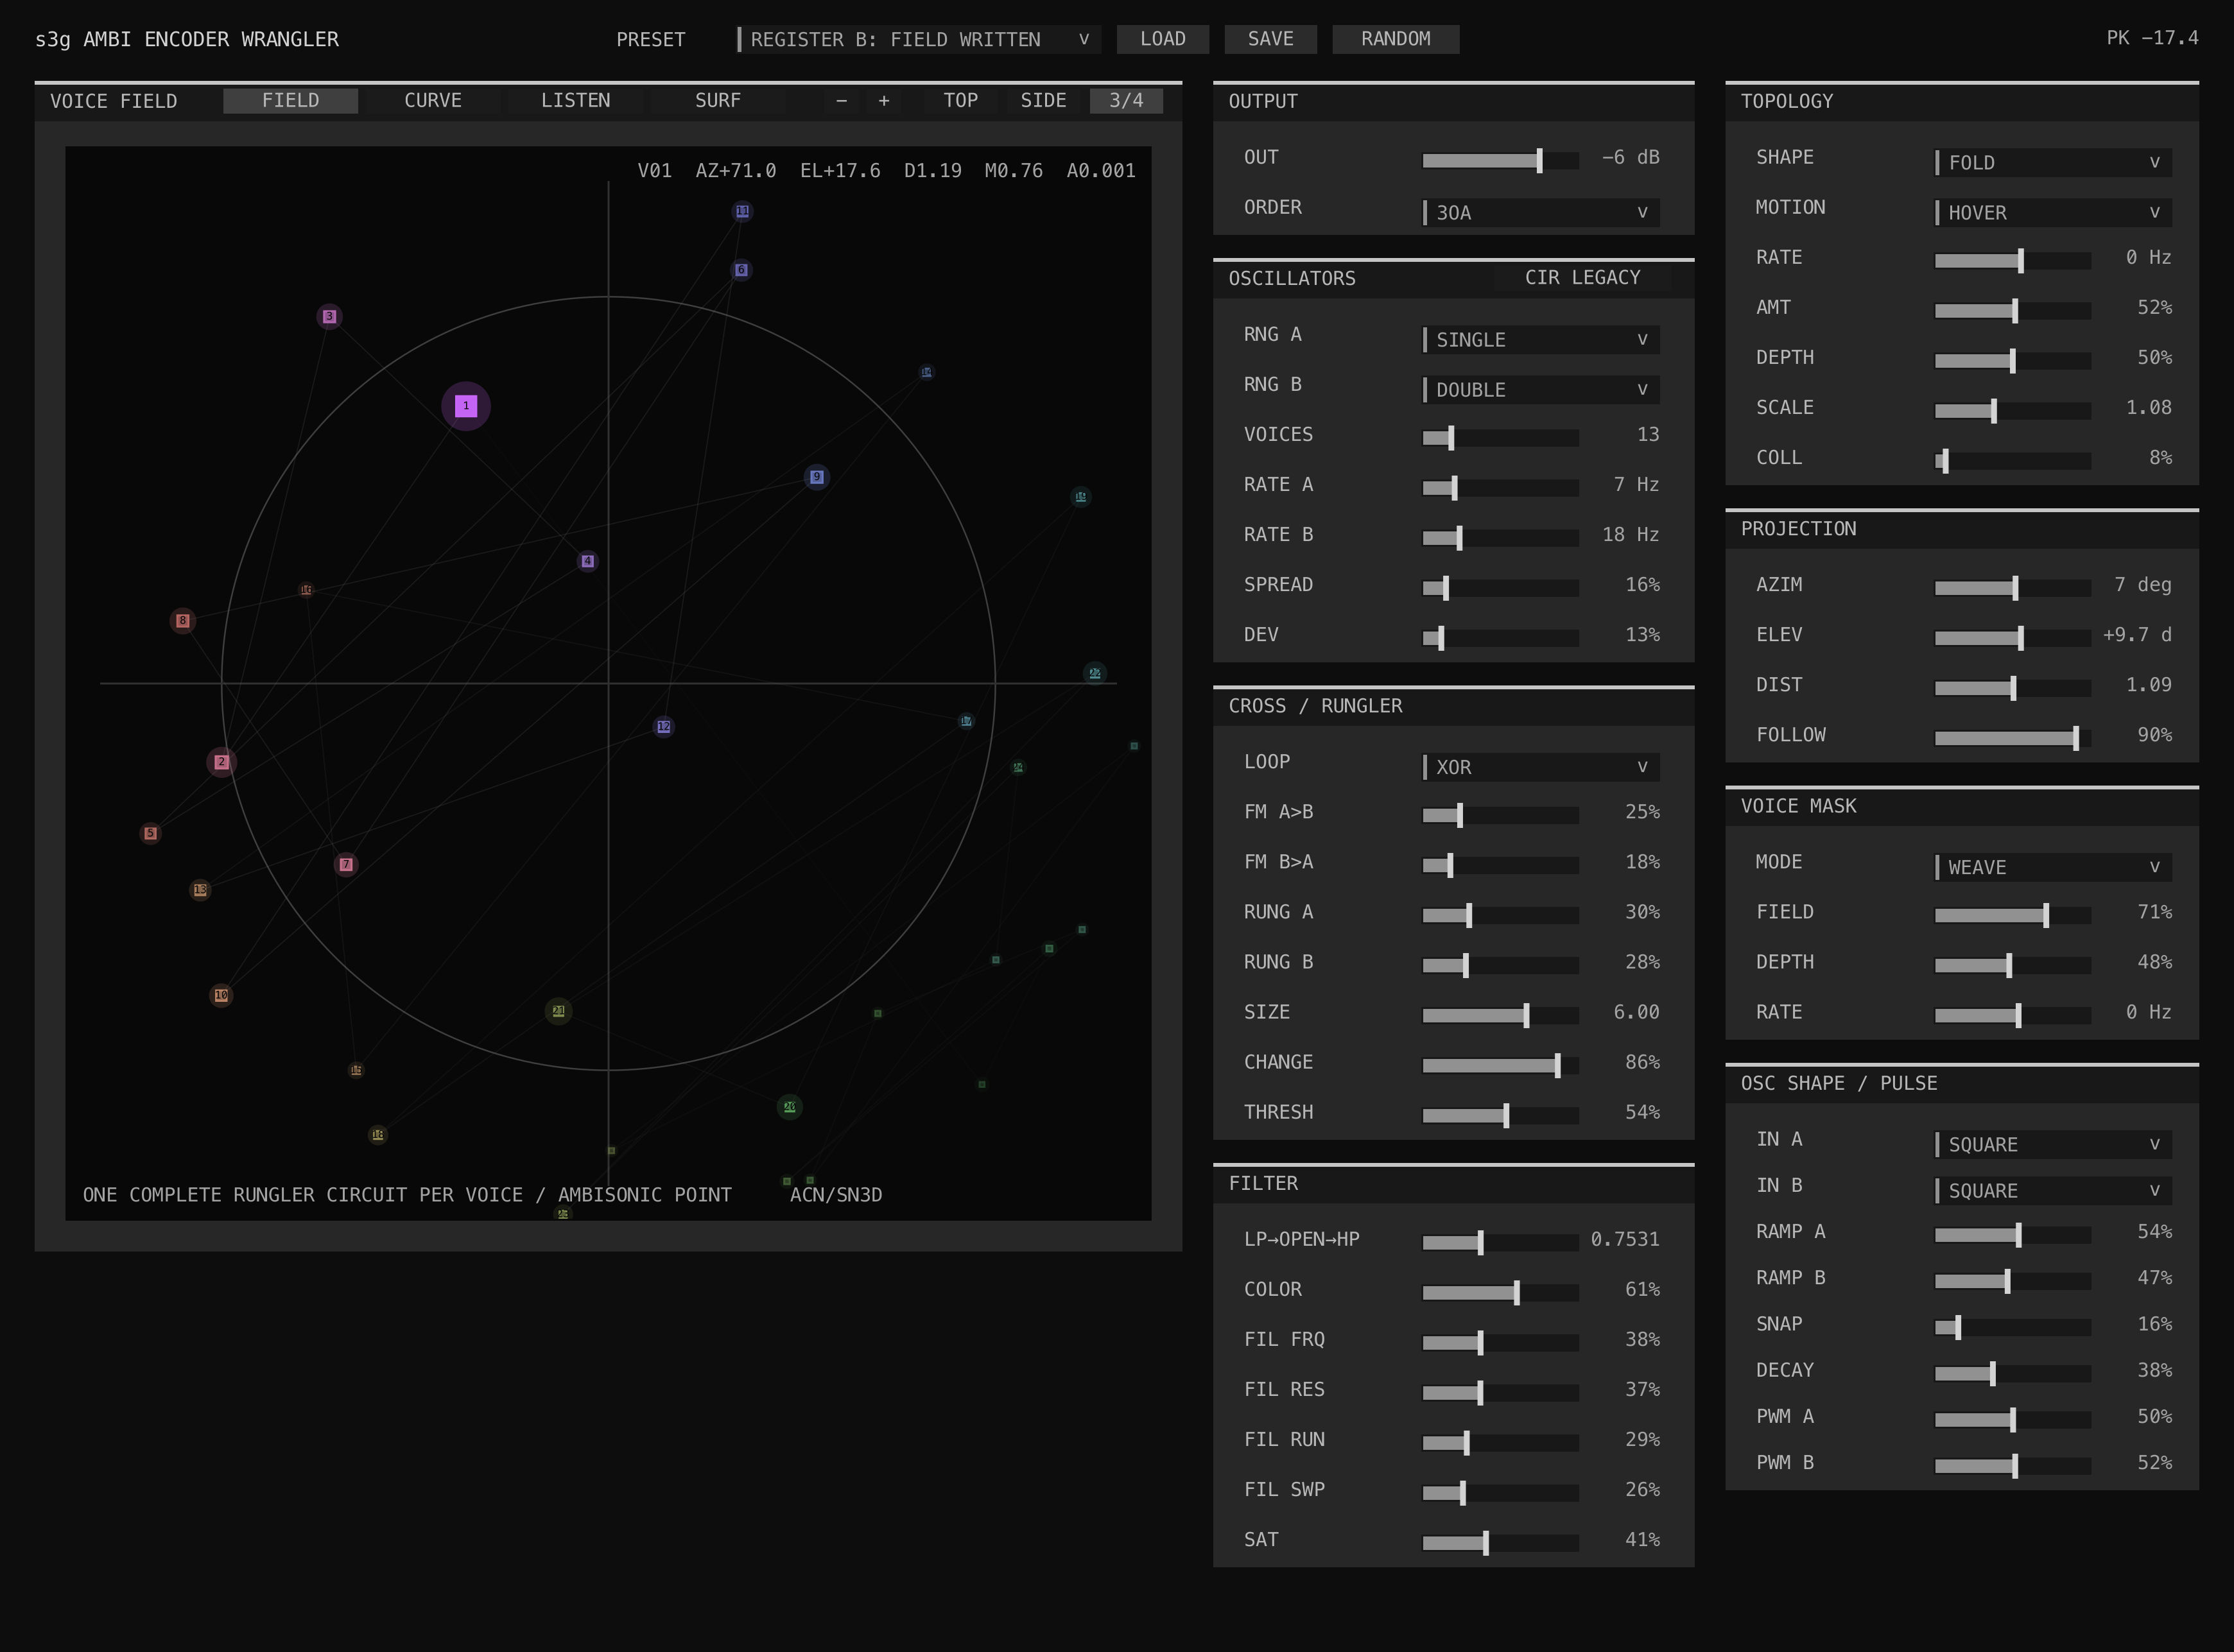Screen dimensions: 2234x1652
Task: Open the PRESET dropdown
Action: [x=918, y=39]
